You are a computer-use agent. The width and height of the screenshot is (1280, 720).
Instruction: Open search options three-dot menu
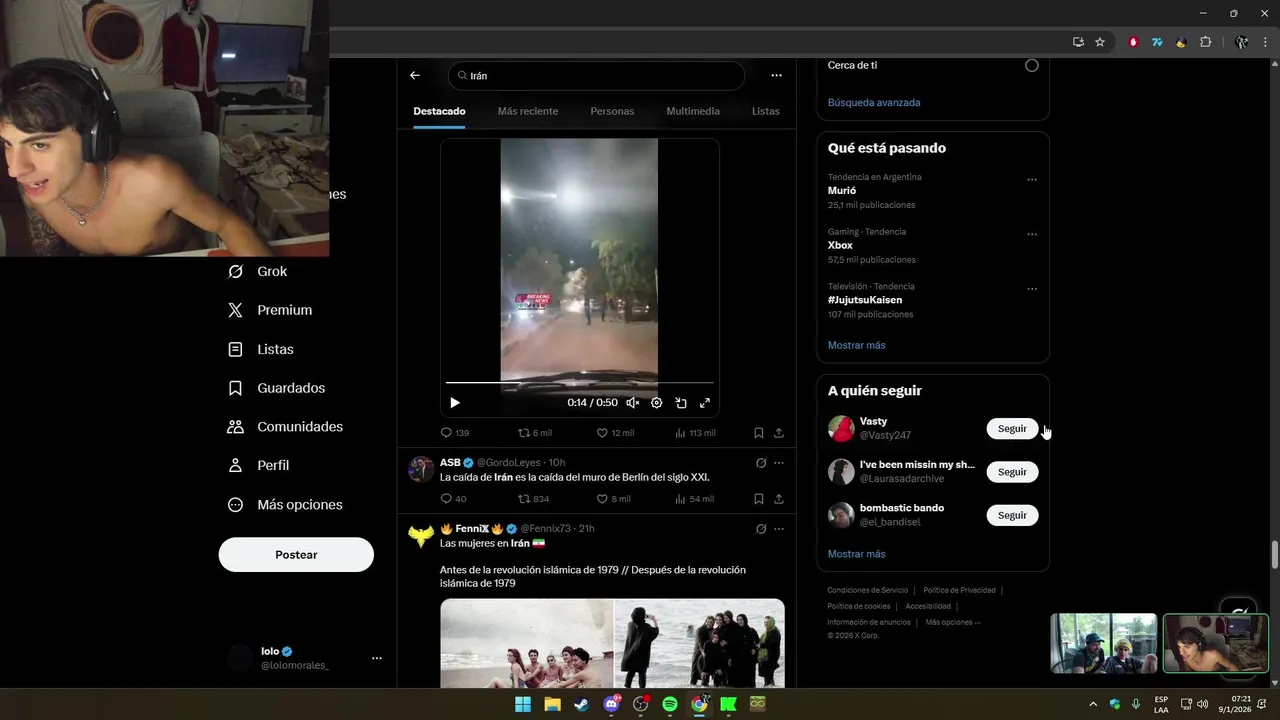click(x=776, y=75)
